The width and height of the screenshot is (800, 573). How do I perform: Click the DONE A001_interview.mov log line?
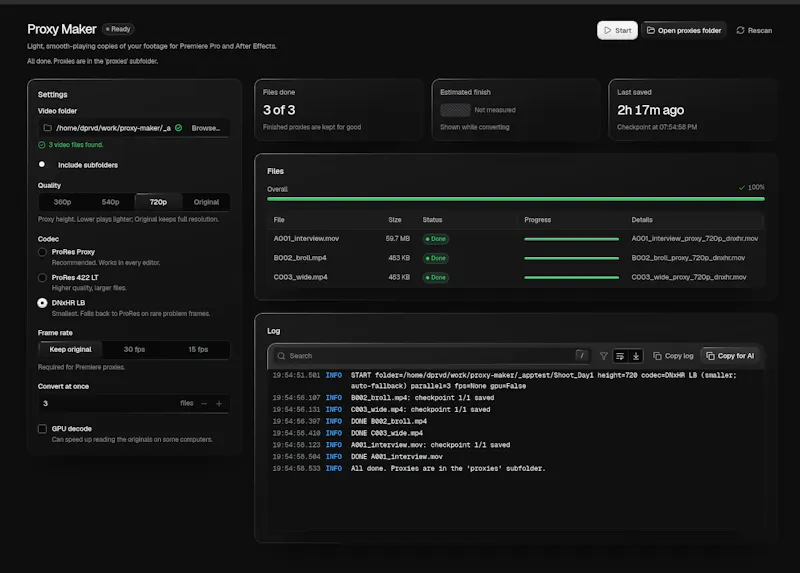point(396,457)
